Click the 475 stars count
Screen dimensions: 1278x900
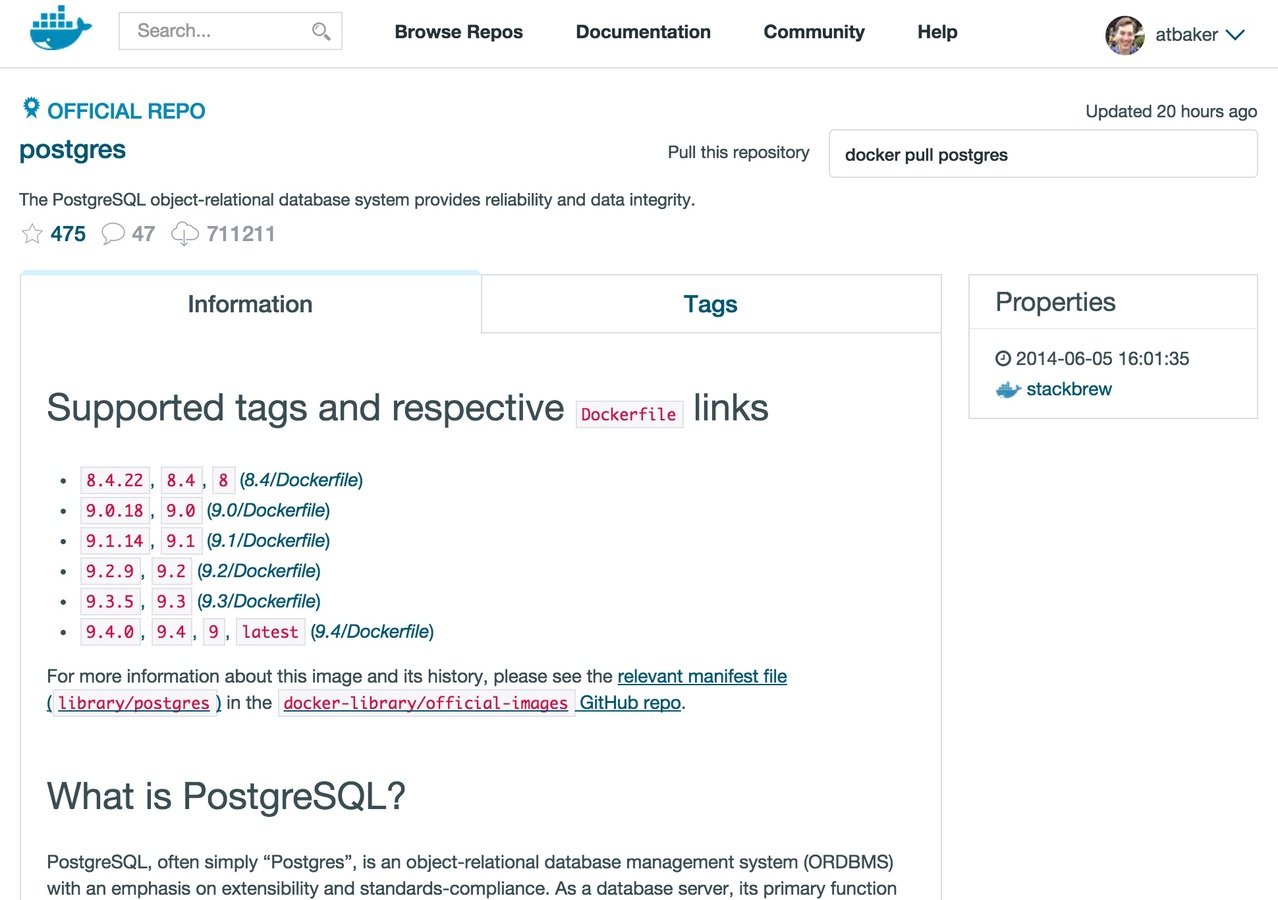pos(68,234)
